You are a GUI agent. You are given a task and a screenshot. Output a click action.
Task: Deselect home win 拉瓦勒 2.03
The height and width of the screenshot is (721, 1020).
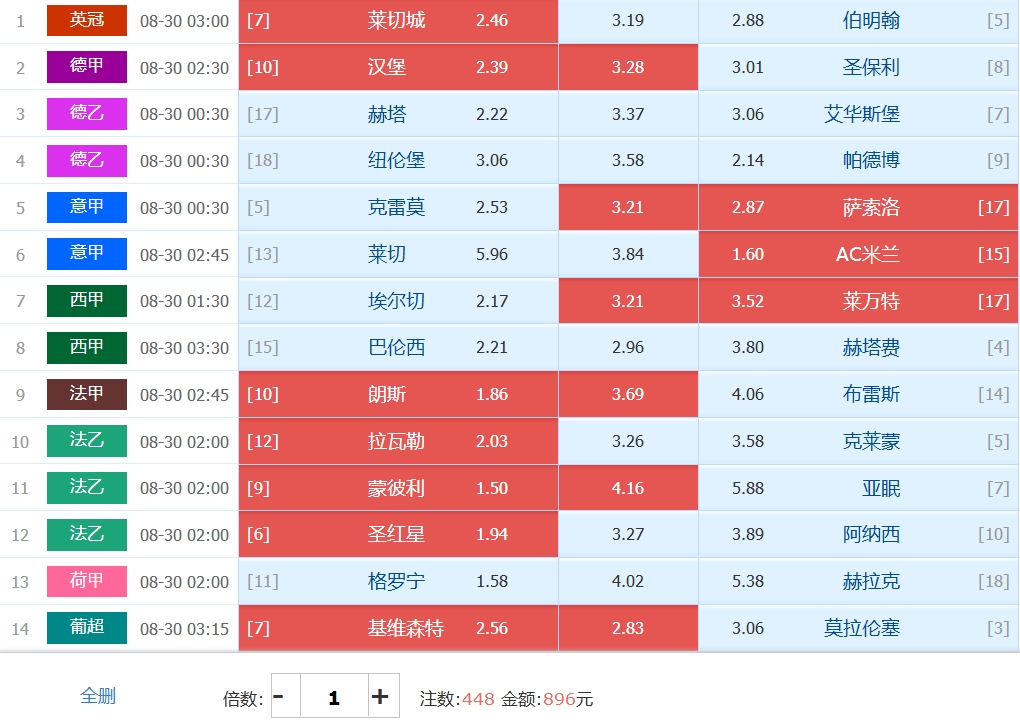398,441
